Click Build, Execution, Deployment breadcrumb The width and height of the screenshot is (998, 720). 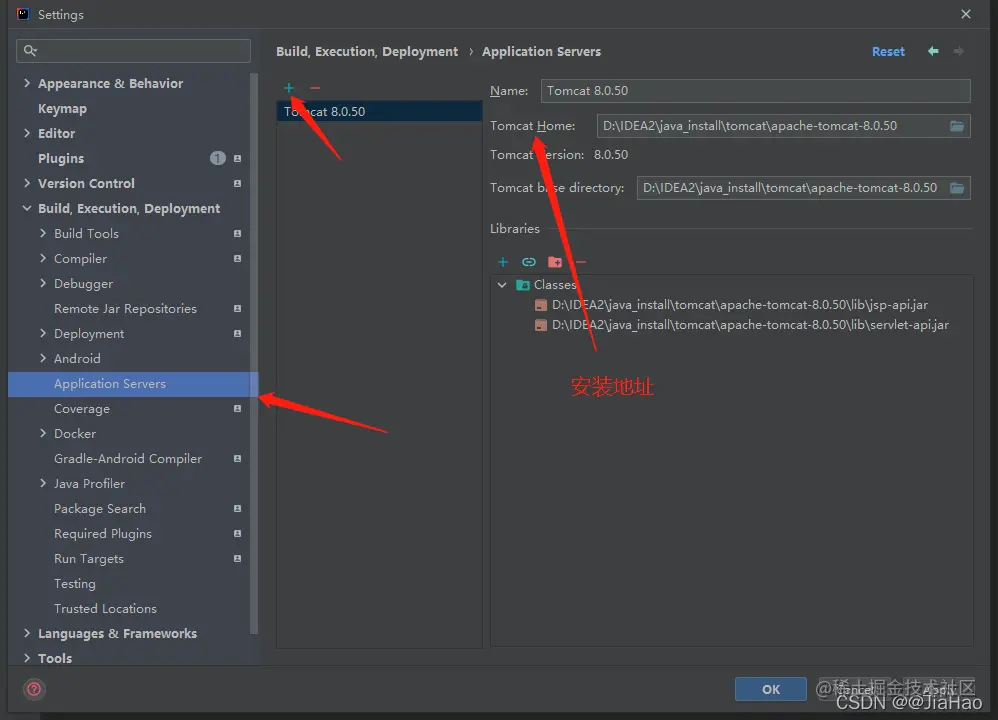click(x=367, y=52)
